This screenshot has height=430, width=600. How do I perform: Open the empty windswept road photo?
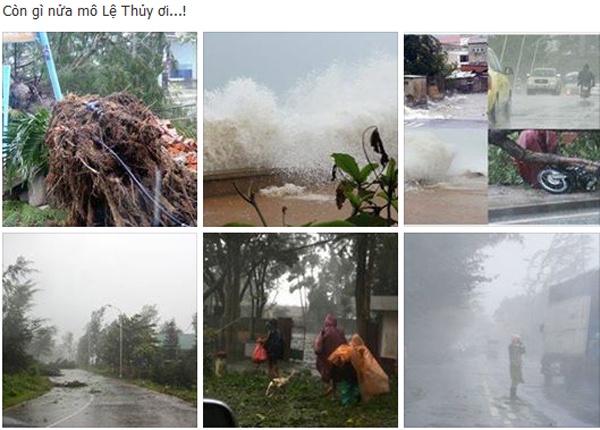[99, 330]
